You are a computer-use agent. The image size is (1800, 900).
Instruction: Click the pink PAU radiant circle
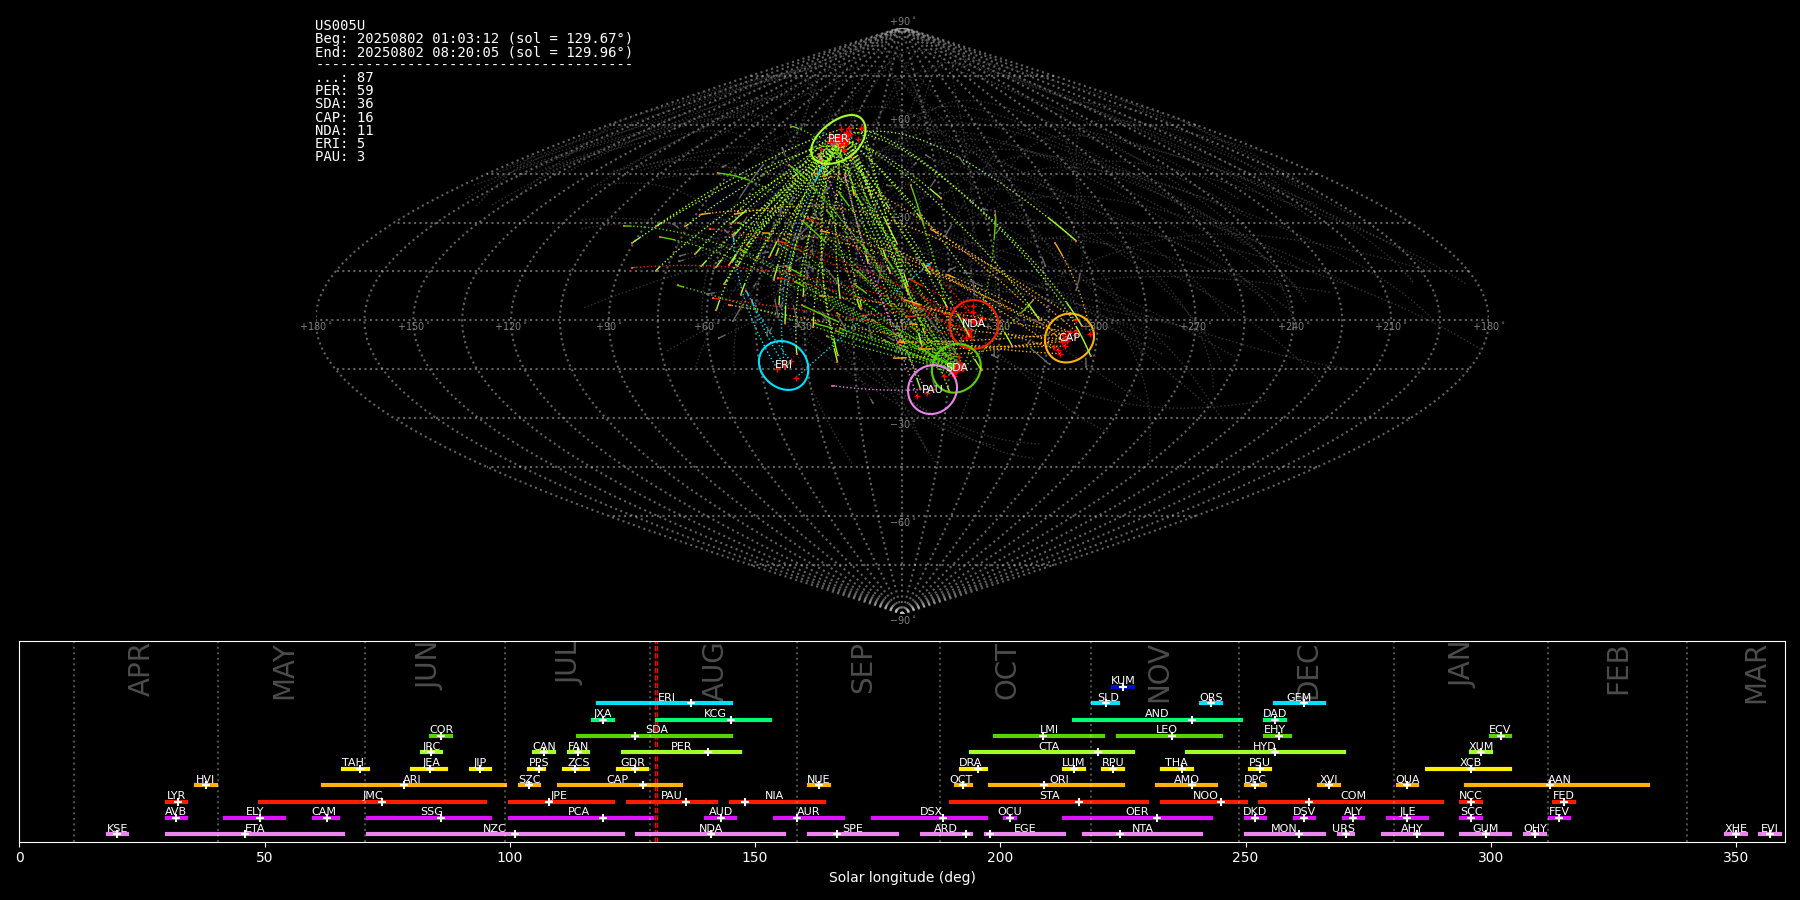(x=932, y=389)
